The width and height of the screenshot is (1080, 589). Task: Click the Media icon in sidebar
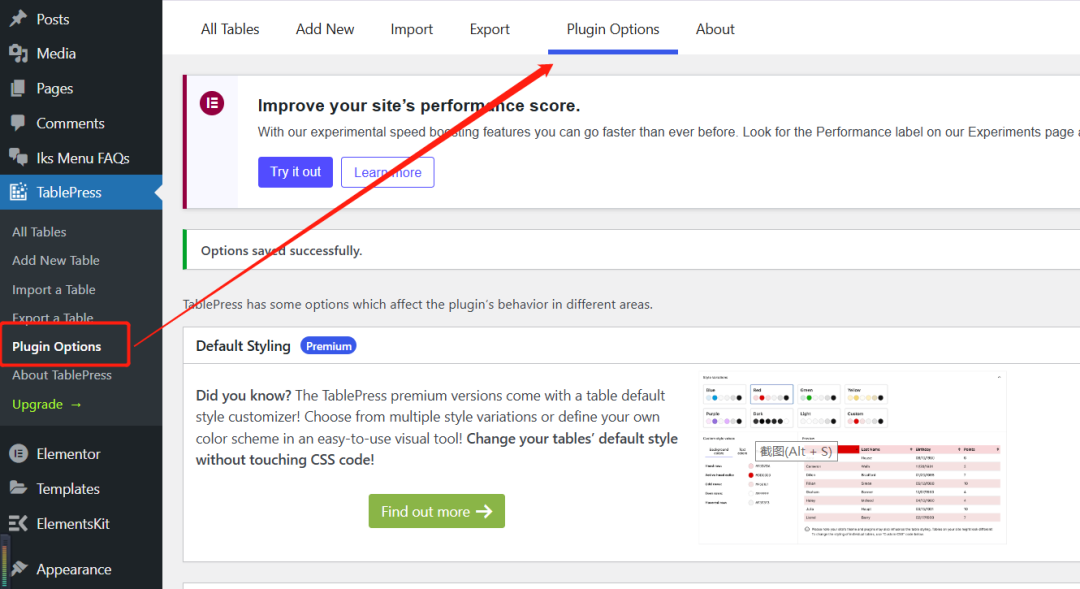pyautogui.click(x=19, y=53)
